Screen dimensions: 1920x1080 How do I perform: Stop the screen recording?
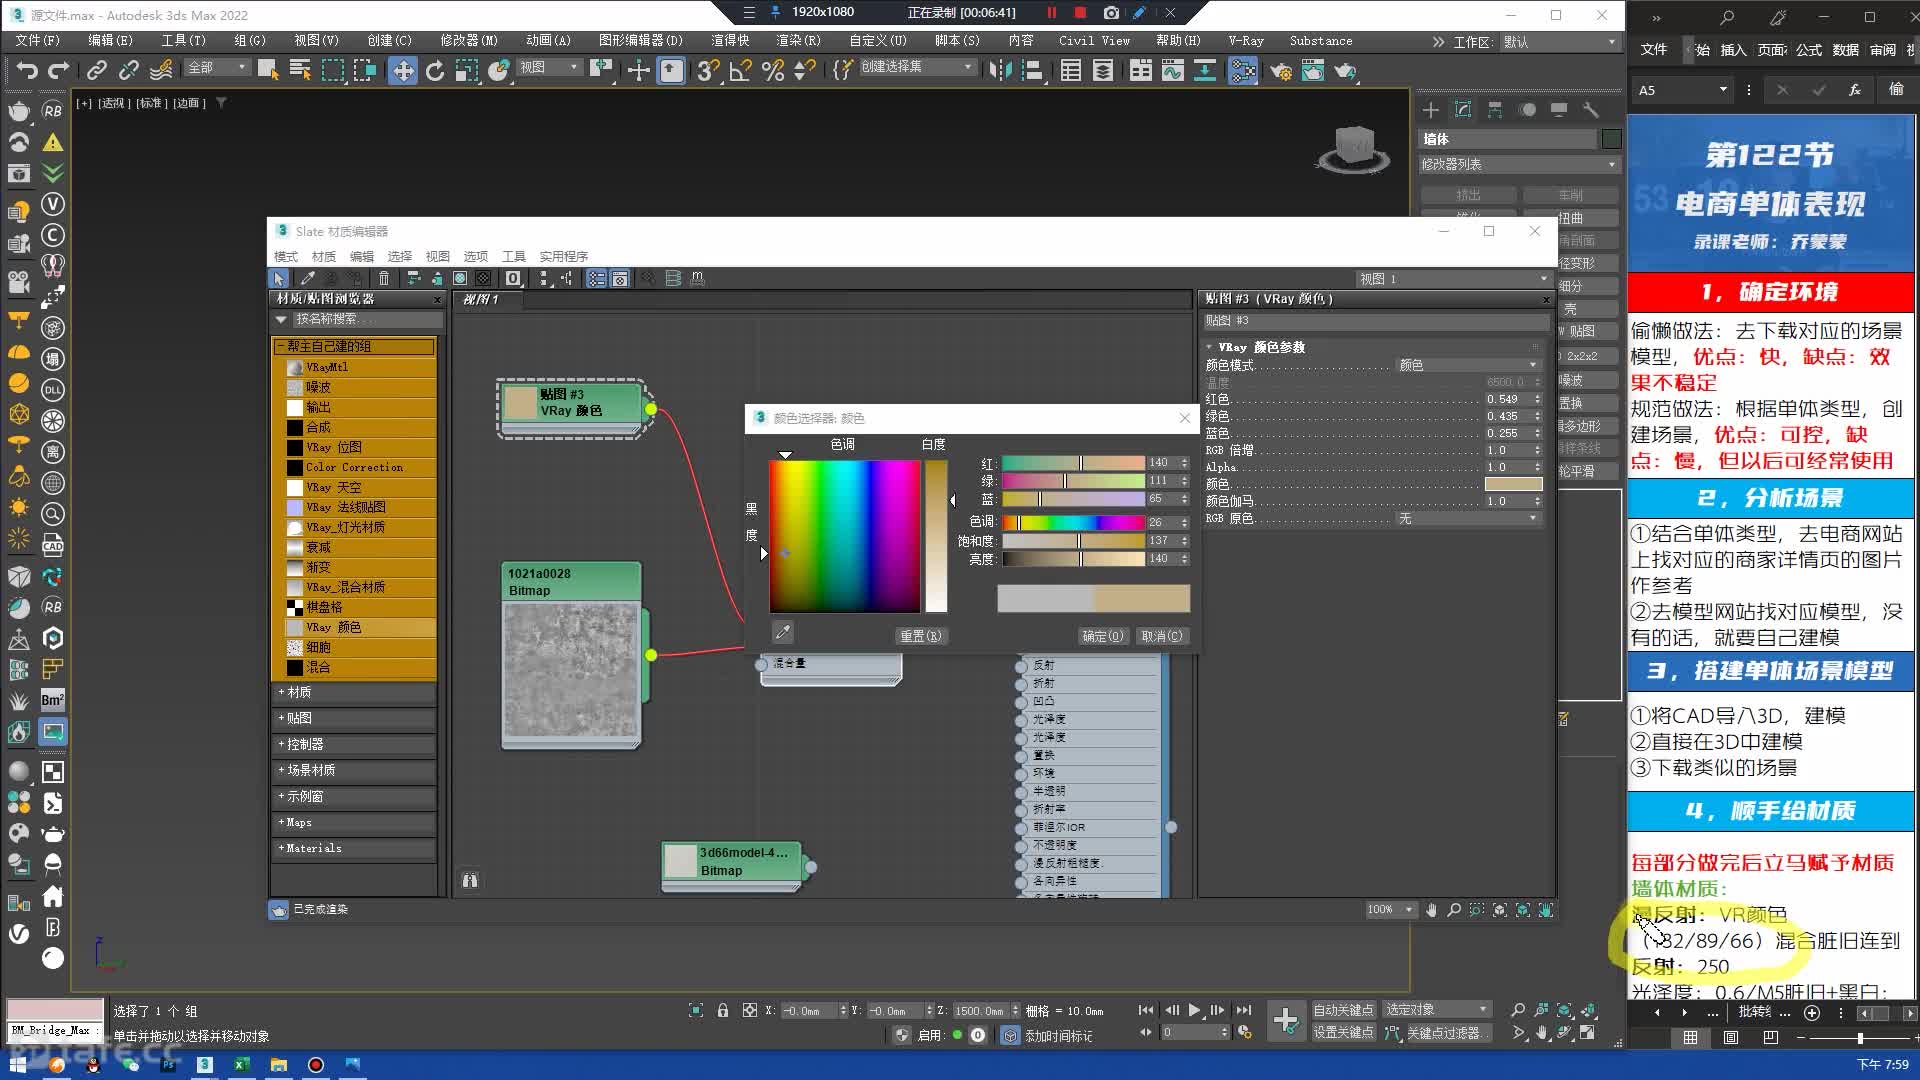coord(1081,13)
